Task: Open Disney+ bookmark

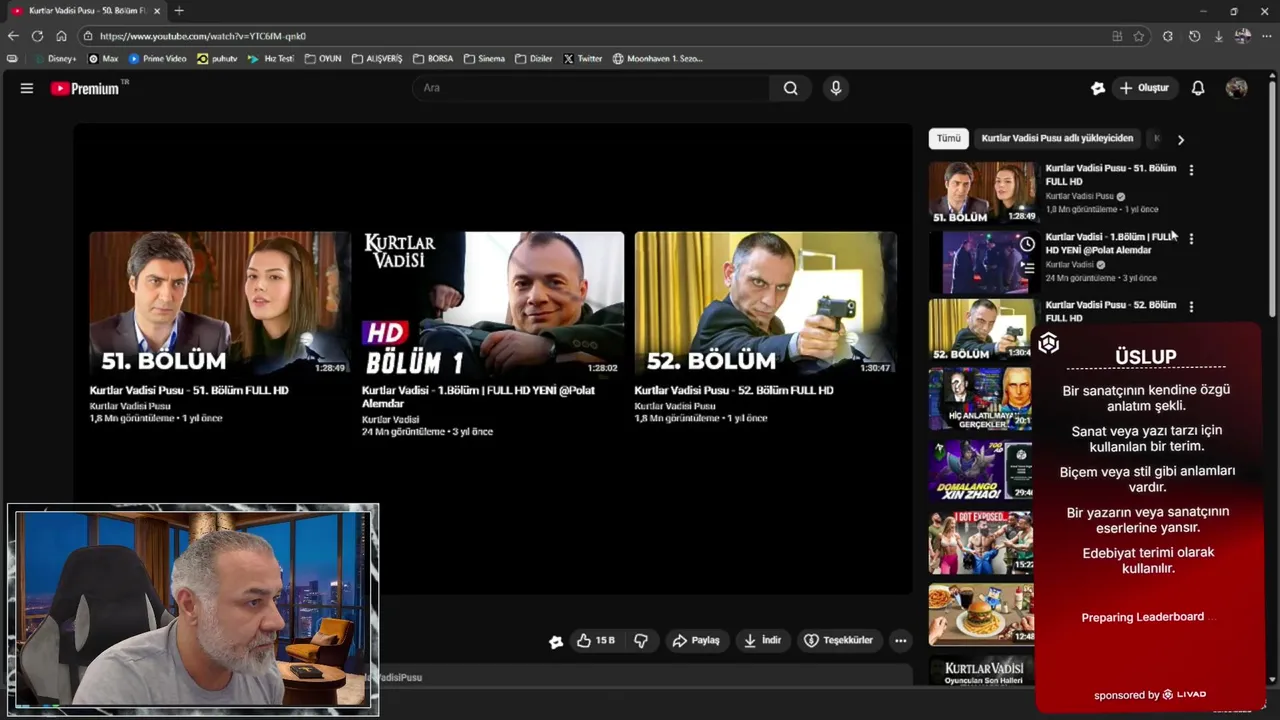Action: pyautogui.click(x=55, y=59)
